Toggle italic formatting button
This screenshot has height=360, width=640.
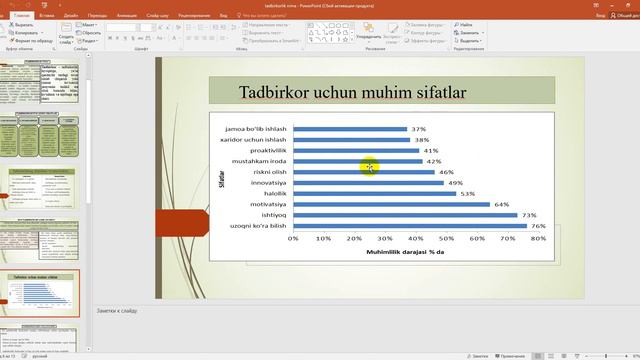(x=118, y=38)
